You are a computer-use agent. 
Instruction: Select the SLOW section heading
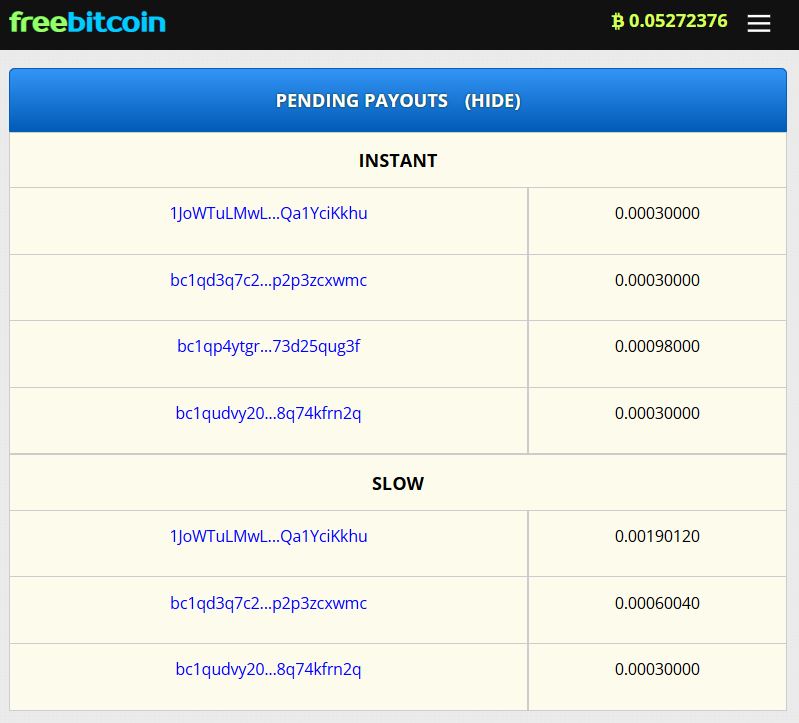pyautogui.click(x=397, y=484)
